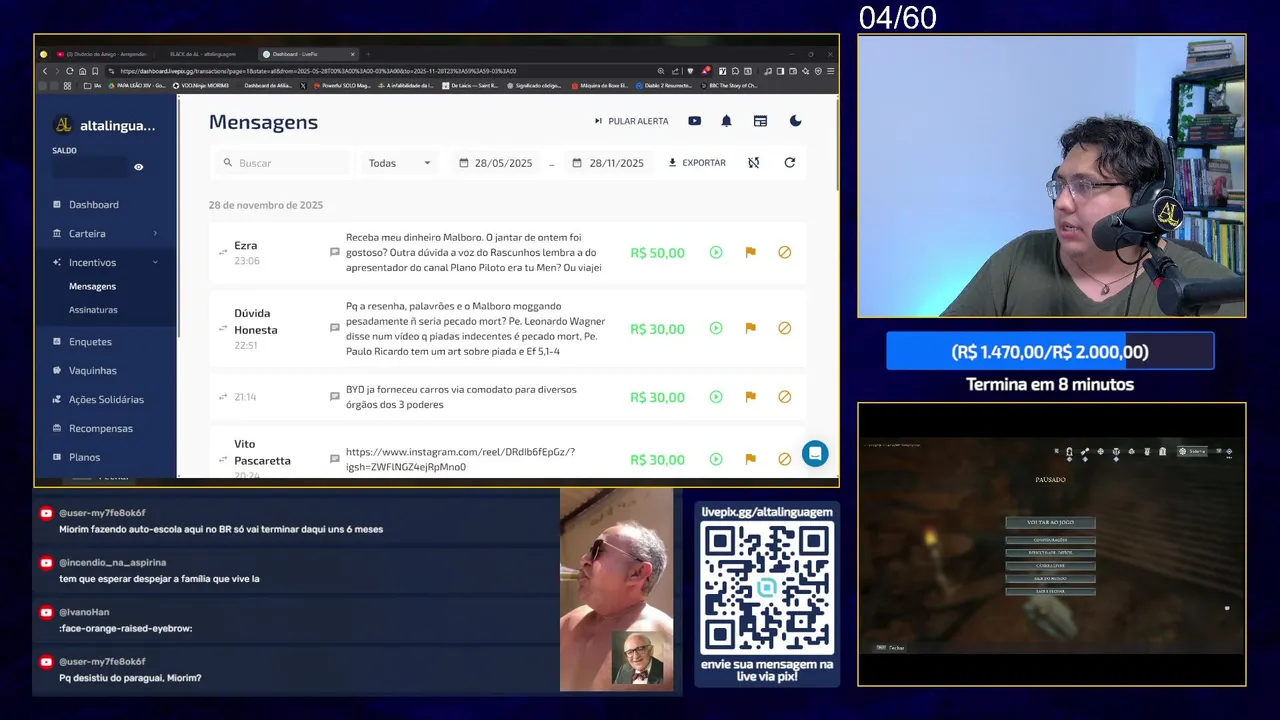Play the alert for Ezra's R$ 50,00 message
The image size is (1280, 720).
(x=716, y=253)
